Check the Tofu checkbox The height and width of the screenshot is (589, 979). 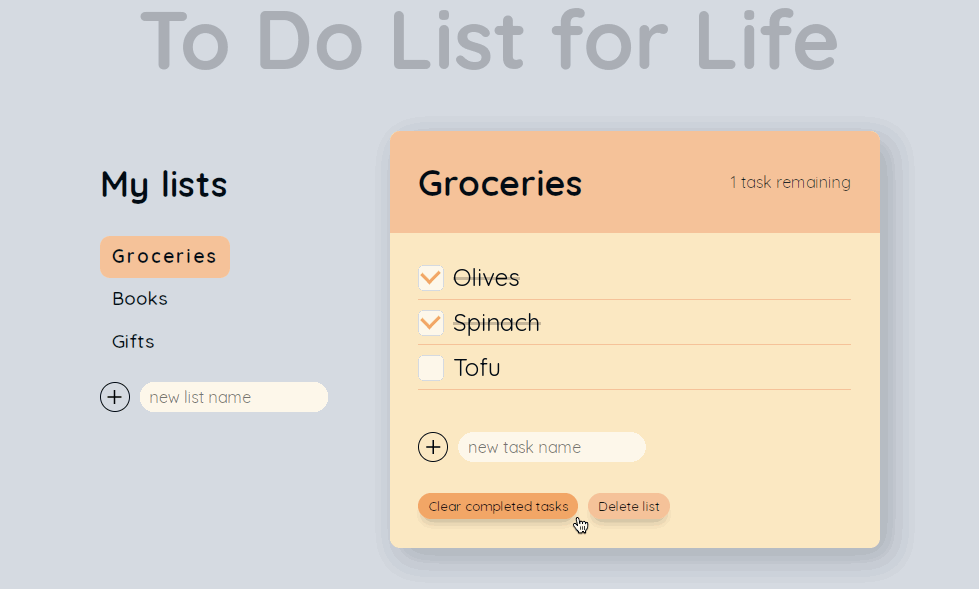[x=430, y=368]
